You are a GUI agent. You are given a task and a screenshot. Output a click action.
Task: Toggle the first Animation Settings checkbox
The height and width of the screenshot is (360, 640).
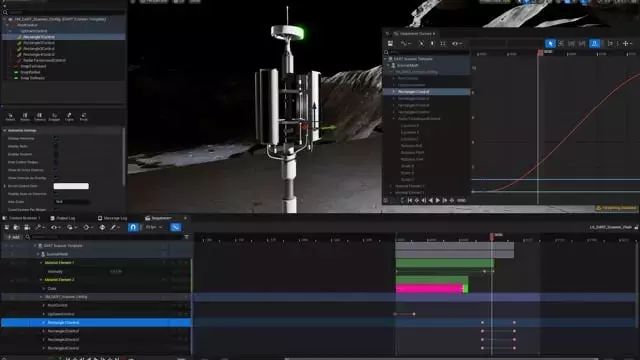click(56, 138)
